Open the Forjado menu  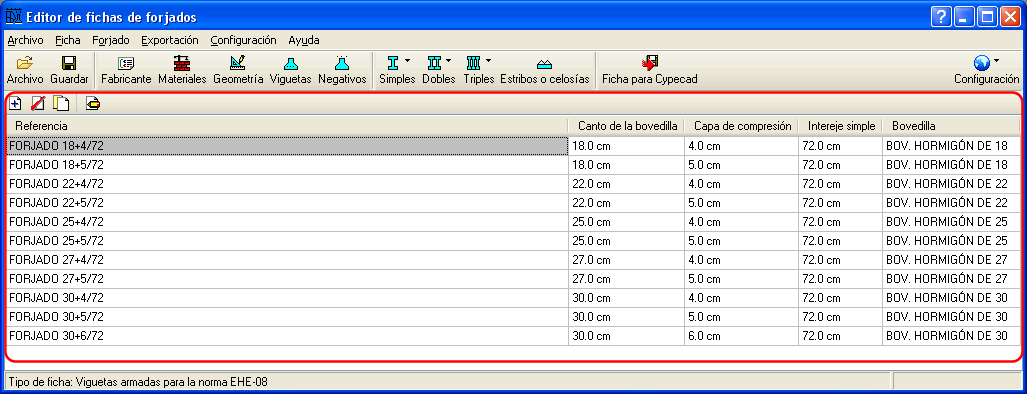coord(111,40)
